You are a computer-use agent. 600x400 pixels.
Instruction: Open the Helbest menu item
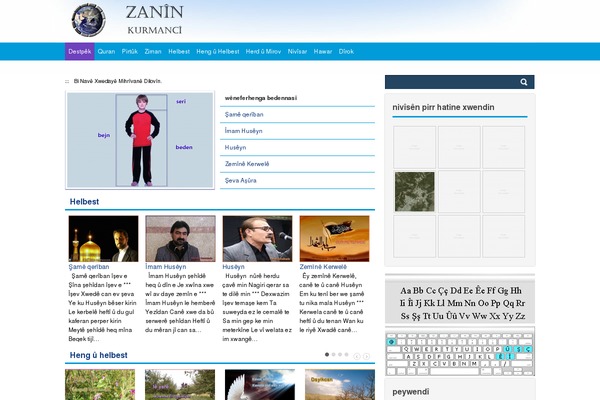(x=179, y=51)
